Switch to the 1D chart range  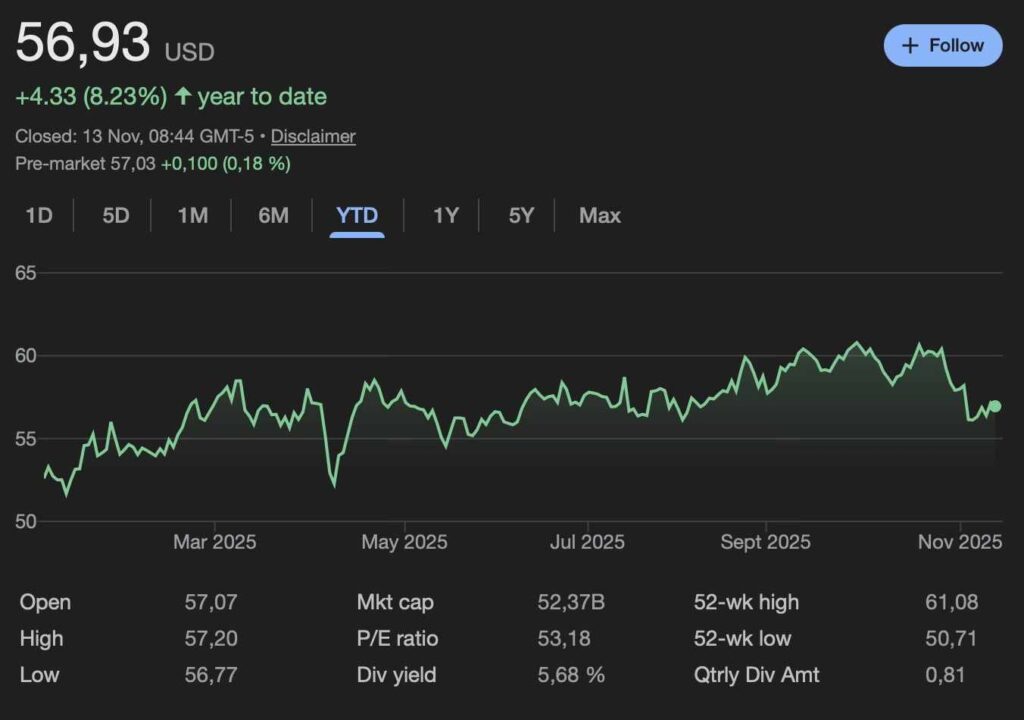39,215
